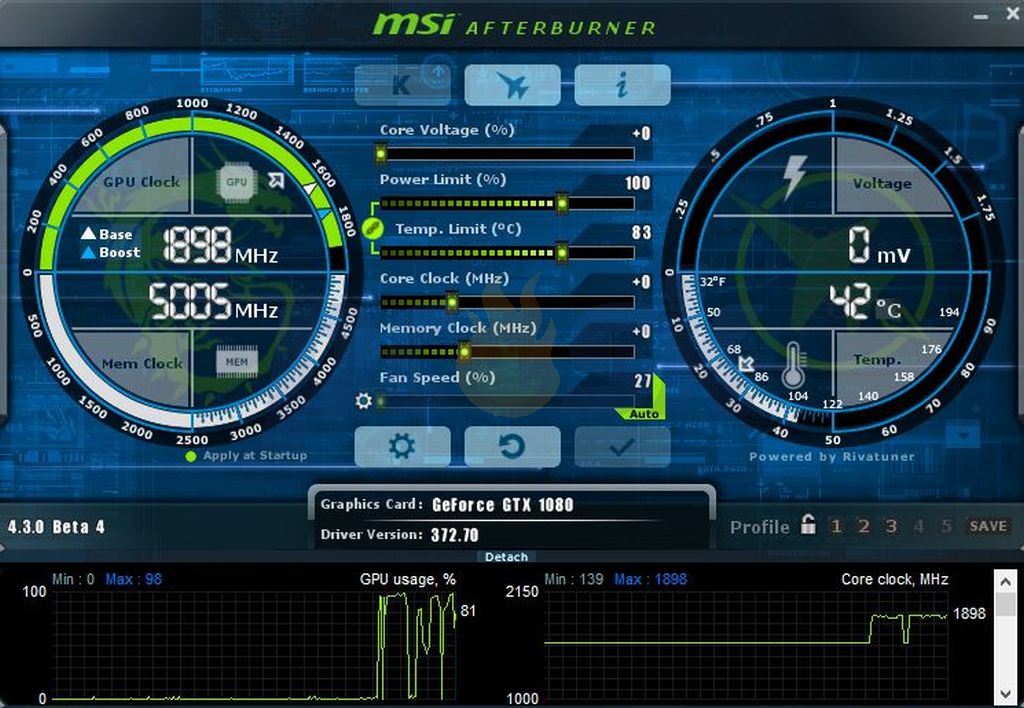Click the 5005 MHz memory clock readout
Image resolution: width=1024 pixels, height=708 pixels.
[214, 302]
